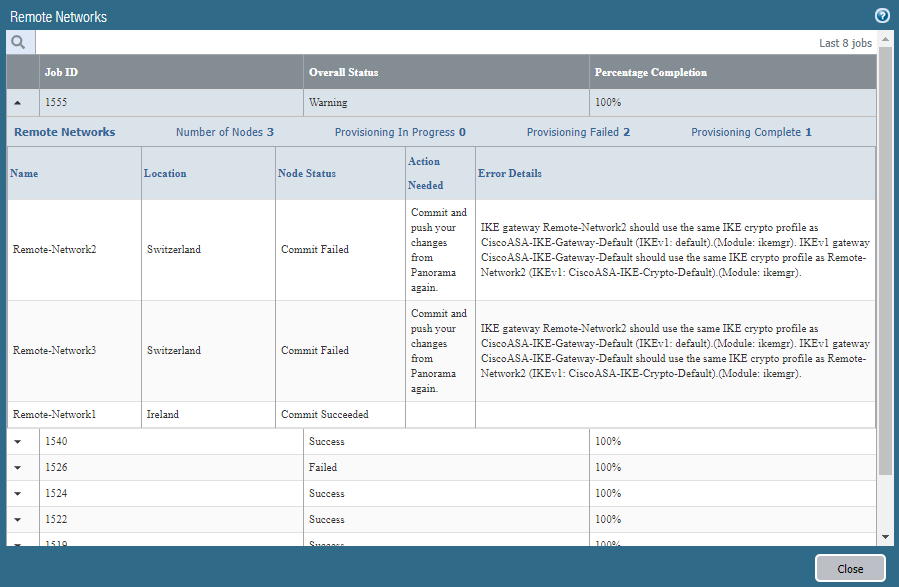
Task: Sort by Overall Status column header
Action: [x=343, y=73]
